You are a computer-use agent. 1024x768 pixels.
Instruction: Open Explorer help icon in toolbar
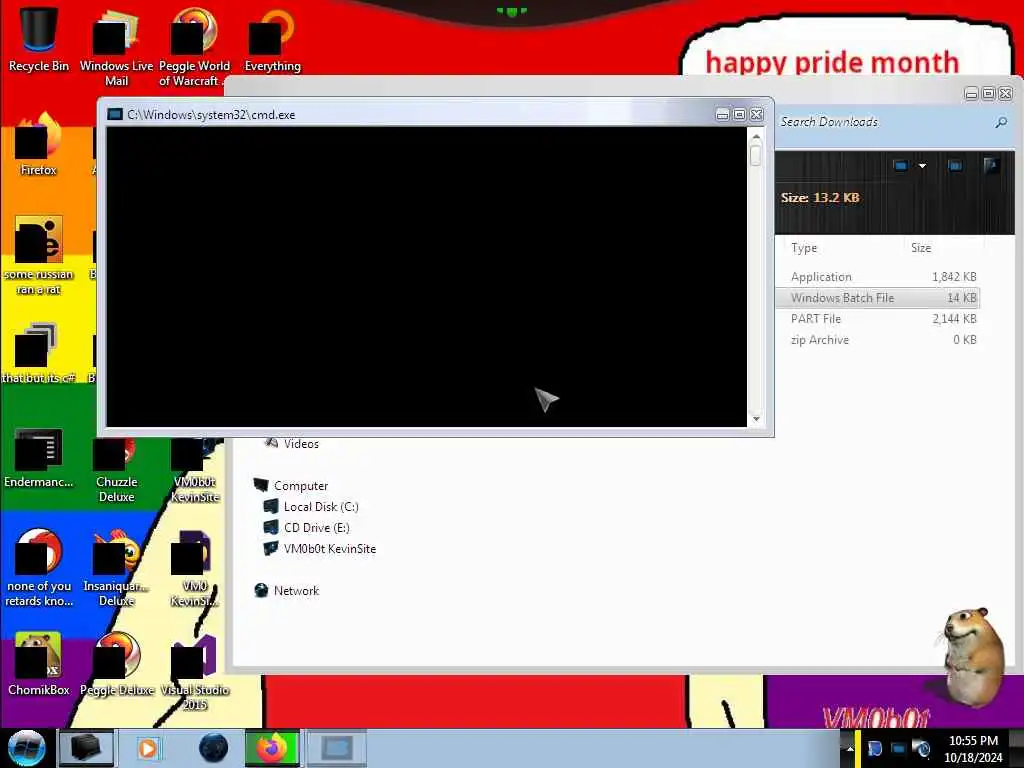click(991, 166)
